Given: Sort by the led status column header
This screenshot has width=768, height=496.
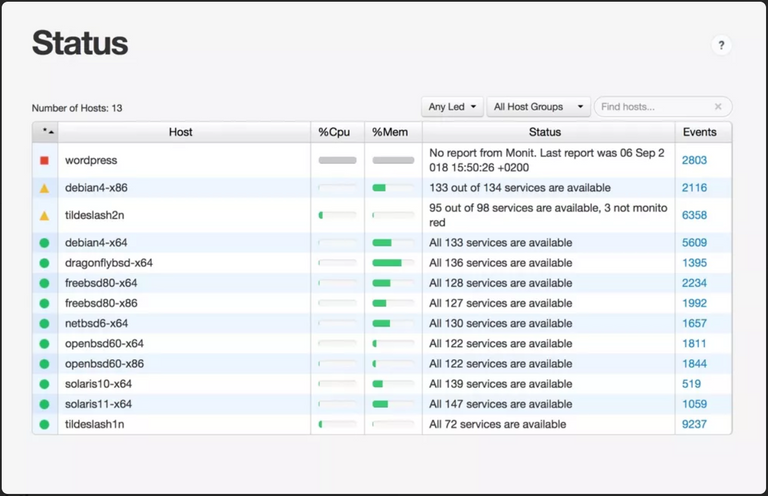Looking at the screenshot, I should [48, 132].
